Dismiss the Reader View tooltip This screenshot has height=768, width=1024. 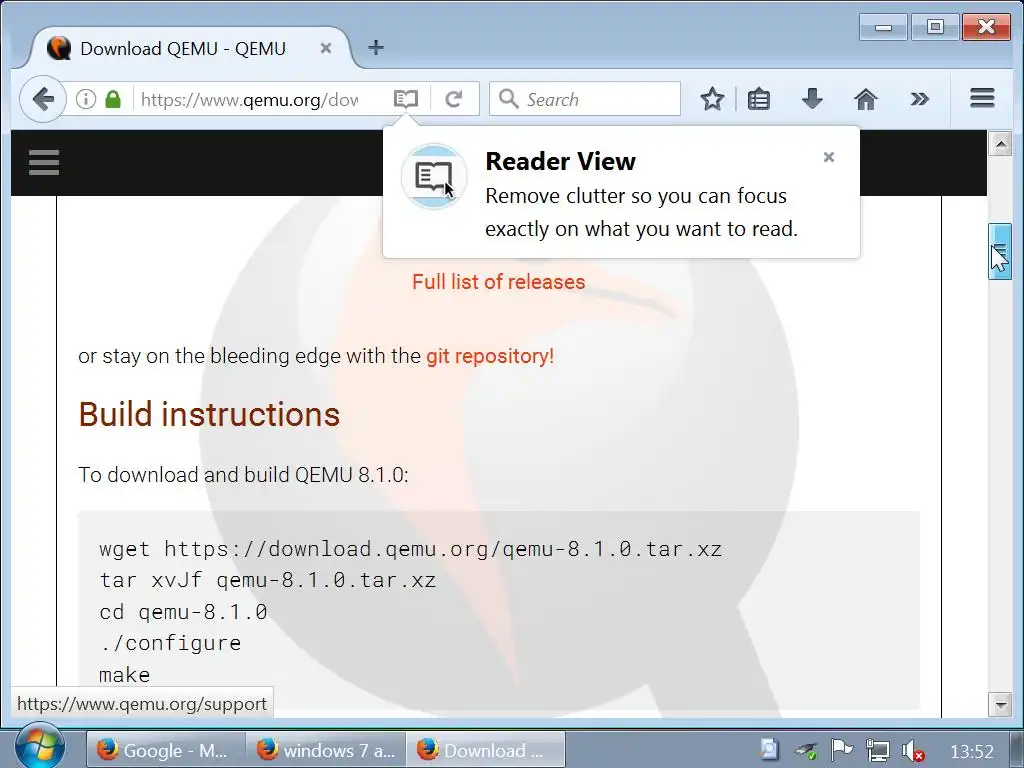[x=829, y=157]
